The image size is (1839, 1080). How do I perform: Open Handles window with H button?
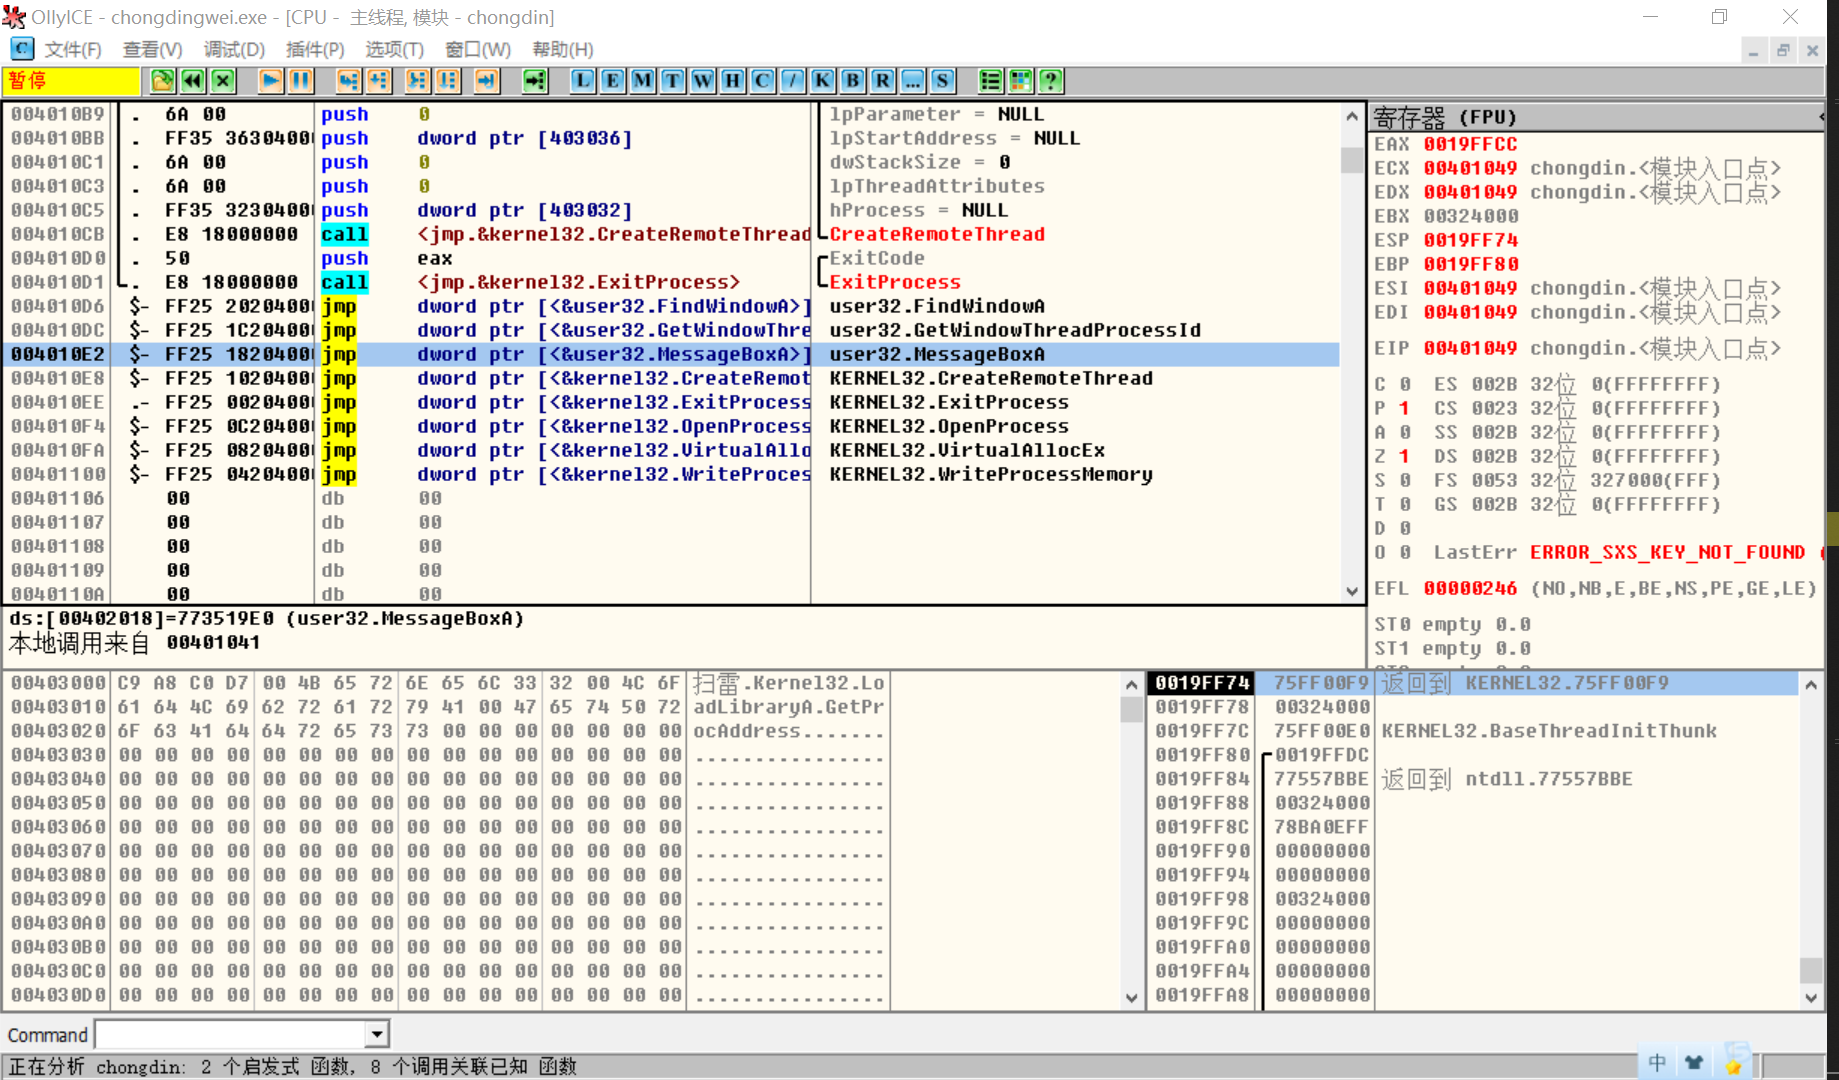tap(733, 81)
